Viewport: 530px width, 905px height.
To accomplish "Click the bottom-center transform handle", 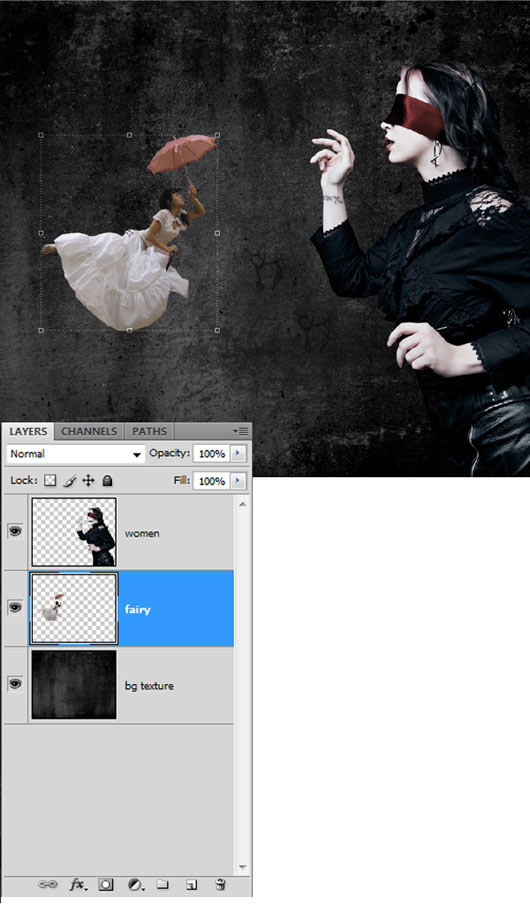I will (129, 331).
